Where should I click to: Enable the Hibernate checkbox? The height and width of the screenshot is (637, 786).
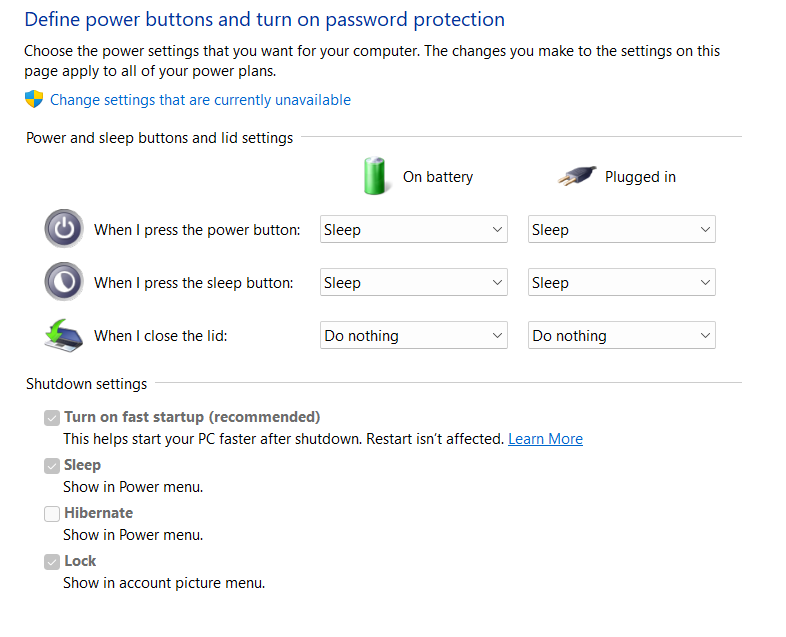pyautogui.click(x=52, y=513)
